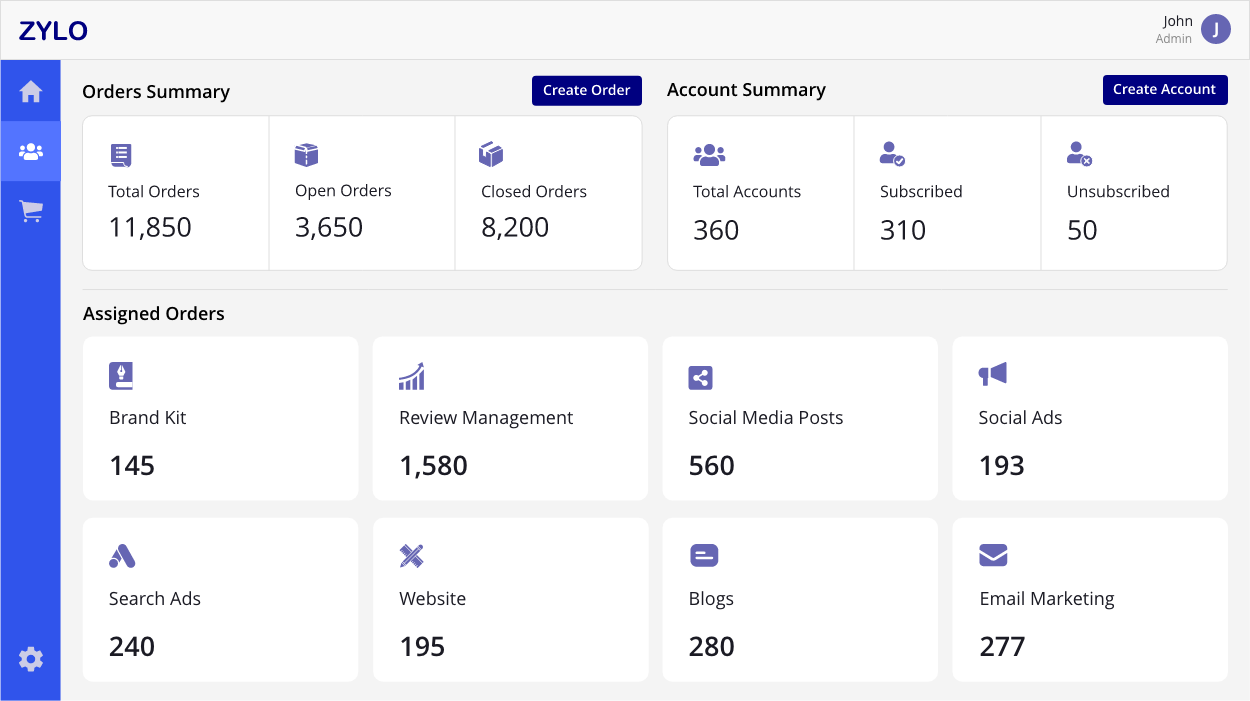Open John's profile avatar

[1215, 29]
